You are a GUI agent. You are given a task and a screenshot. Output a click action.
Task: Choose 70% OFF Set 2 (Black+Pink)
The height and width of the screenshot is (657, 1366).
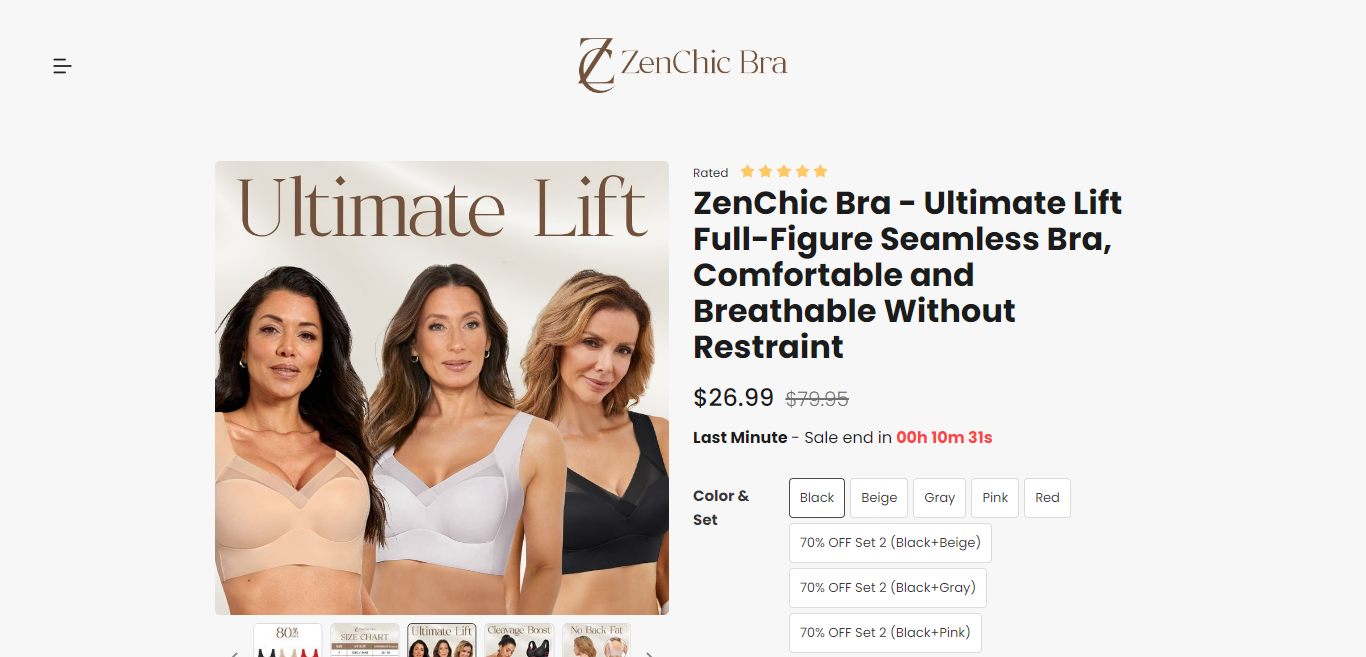click(x=885, y=633)
